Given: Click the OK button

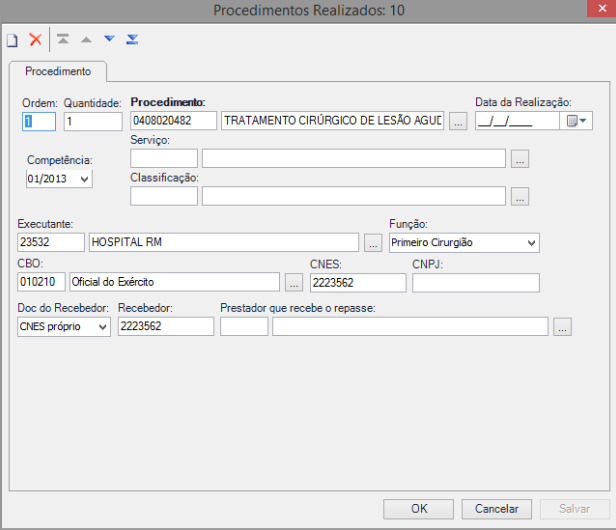Looking at the screenshot, I should pos(418,509).
